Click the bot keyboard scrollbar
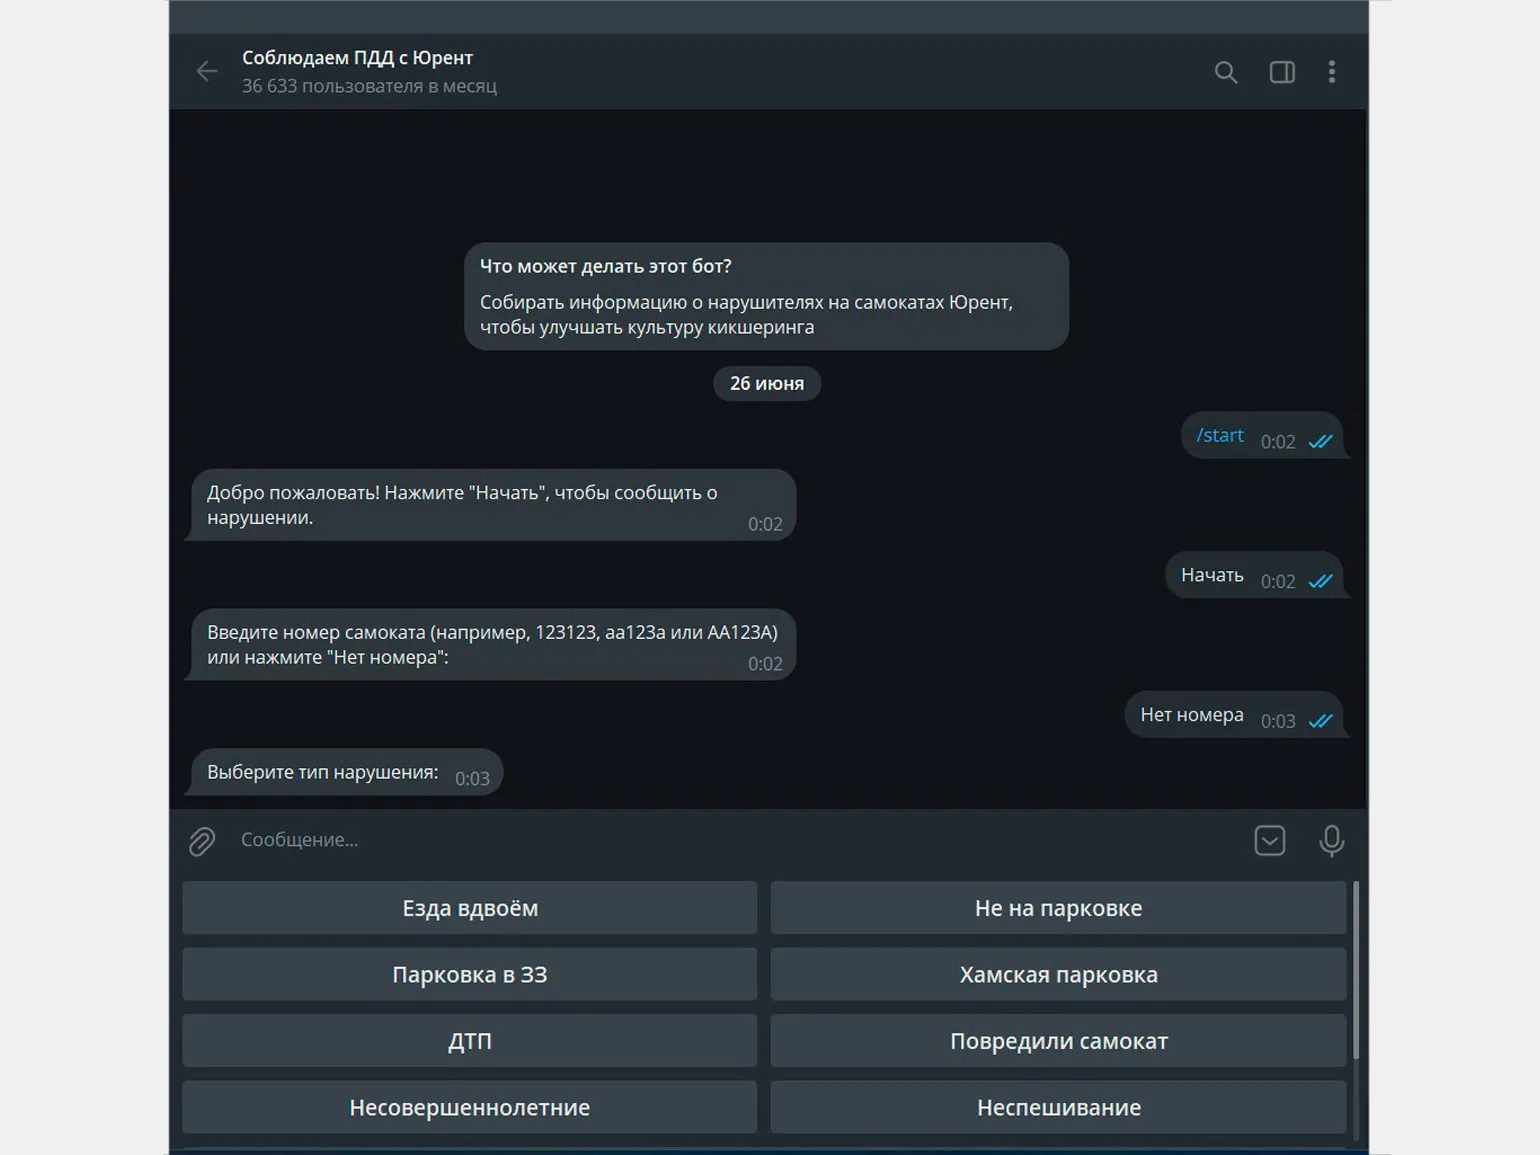Screen dimensions: 1540x1155 (1356, 970)
